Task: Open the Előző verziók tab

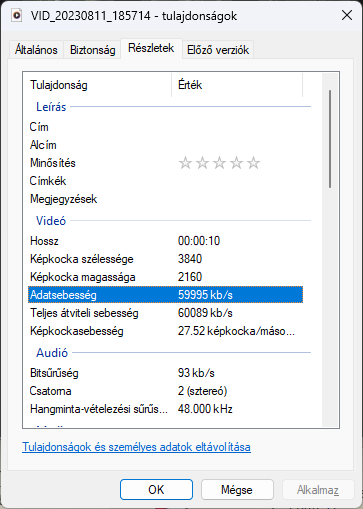Action: (218, 50)
